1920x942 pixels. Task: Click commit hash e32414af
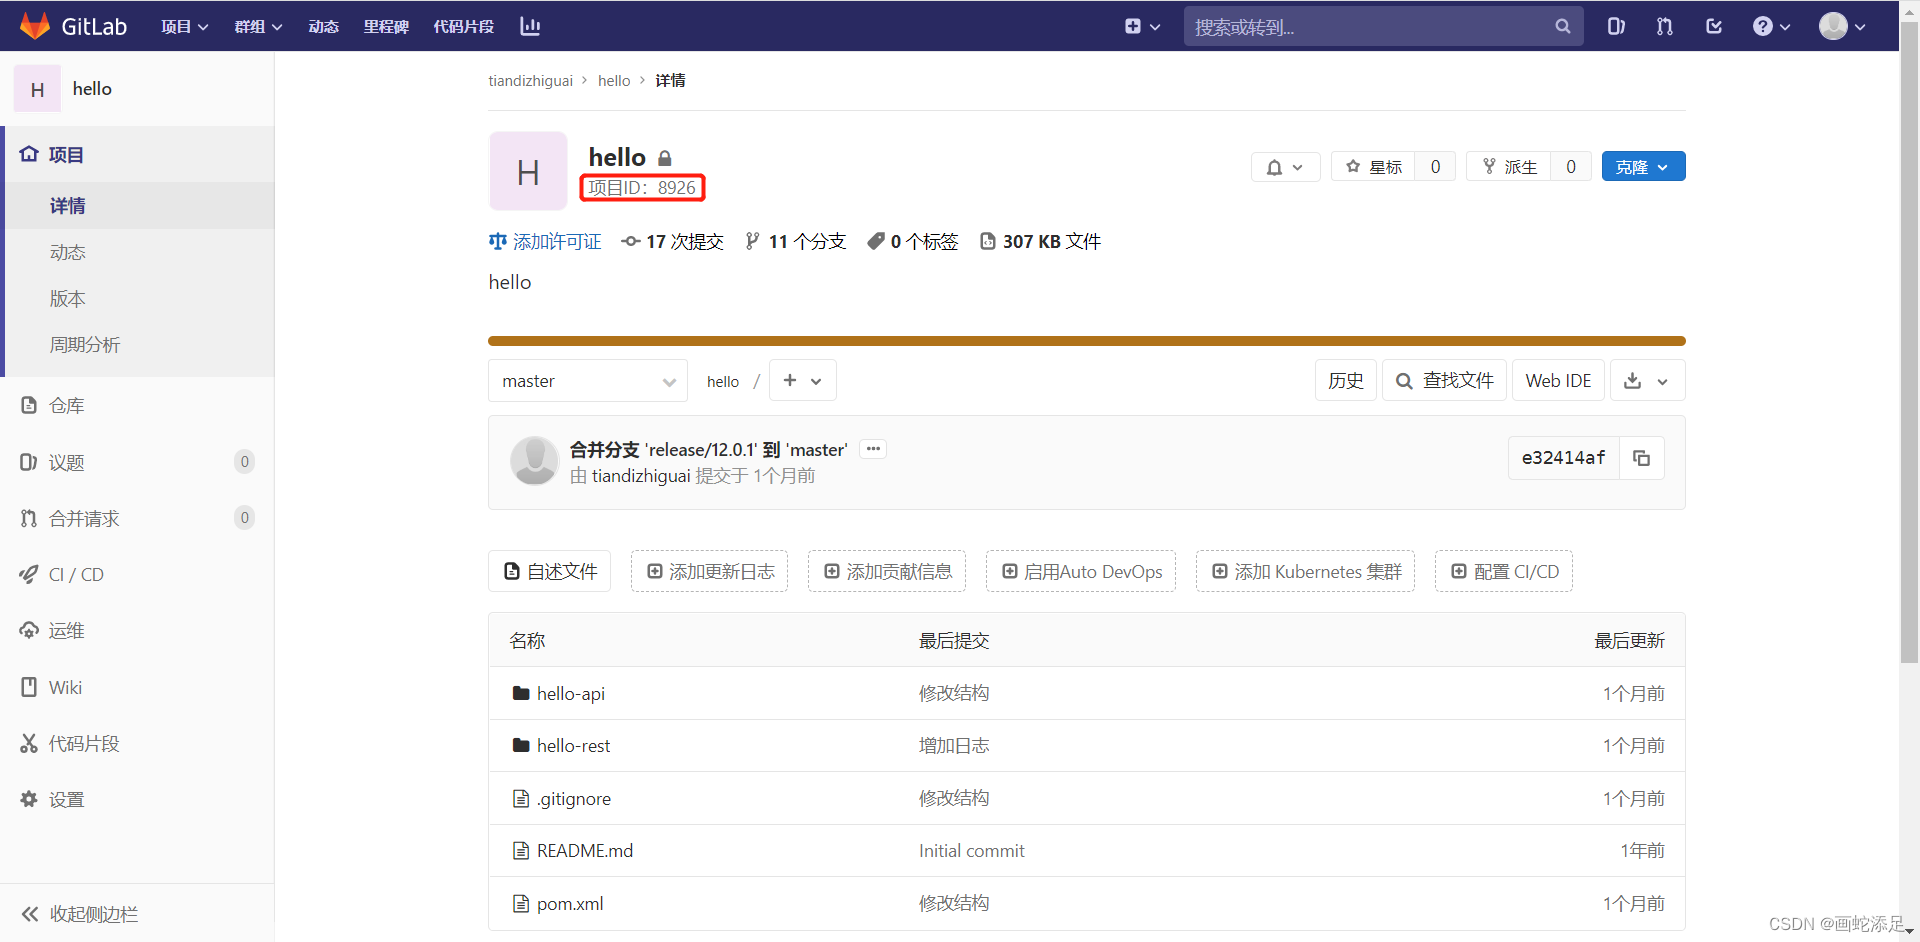tap(1563, 458)
